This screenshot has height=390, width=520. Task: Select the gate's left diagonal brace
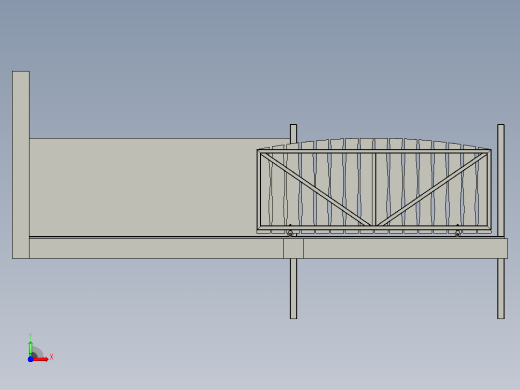point(316,189)
